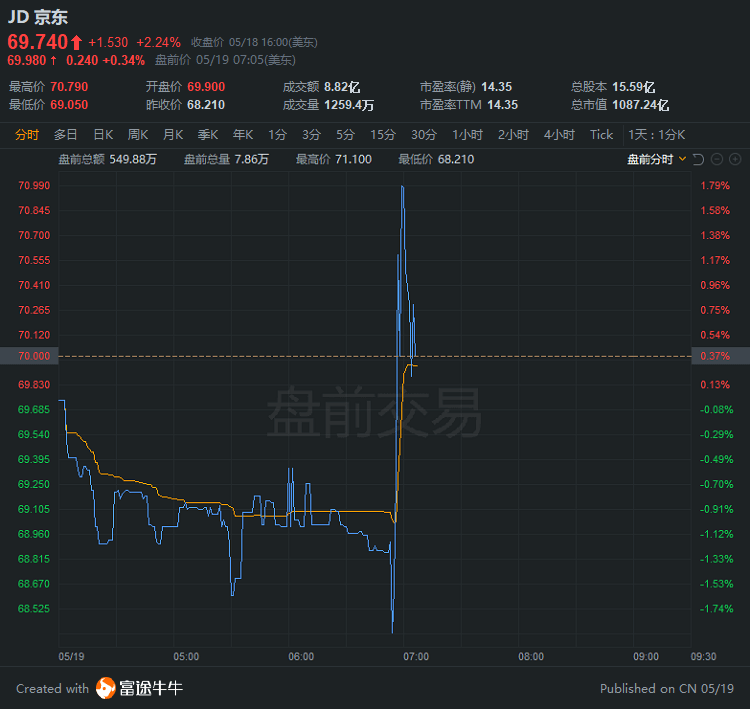The width and height of the screenshot is (750, 709).
Task: Click the 盘前总额 549.88万 value
Action: pos(133,159)
